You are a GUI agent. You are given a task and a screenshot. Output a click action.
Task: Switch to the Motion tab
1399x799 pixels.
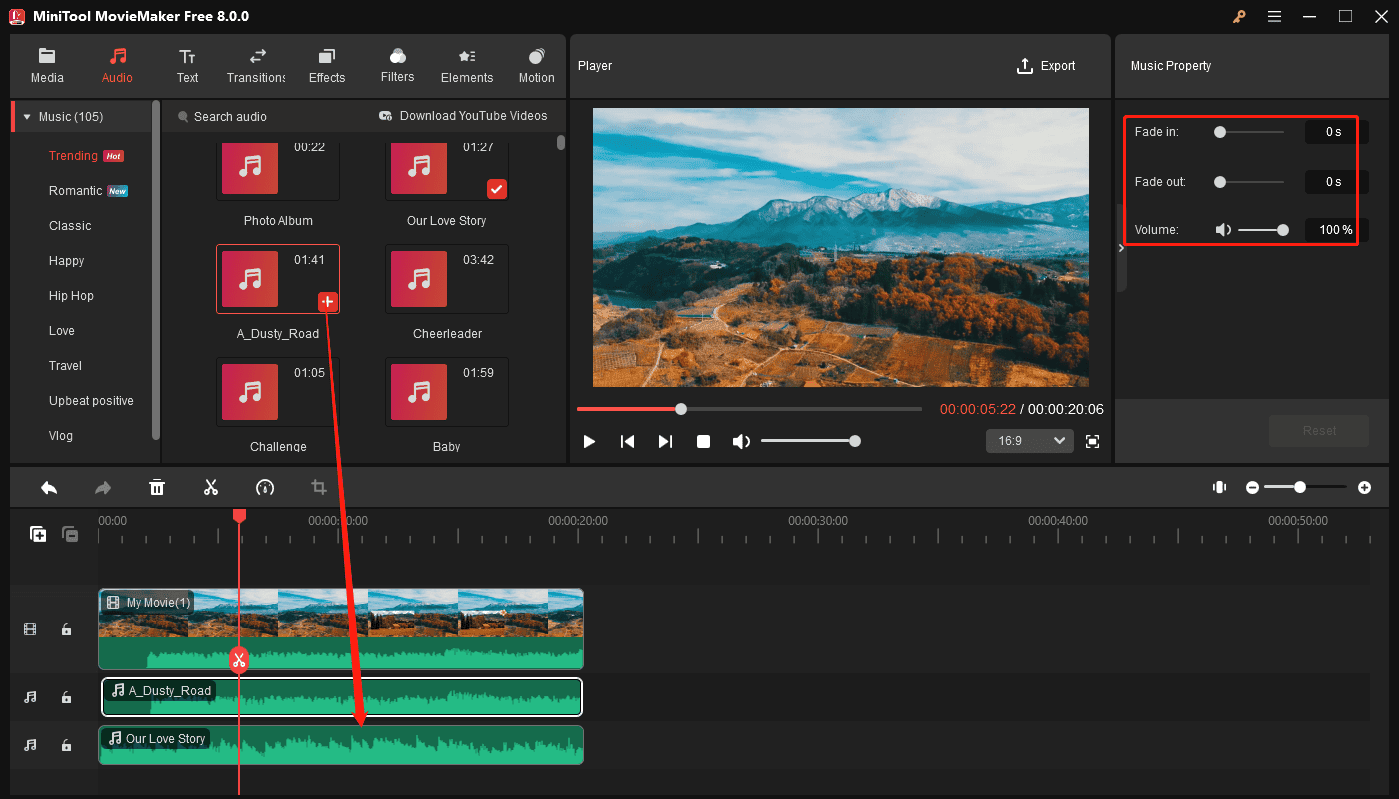[537, 66]
